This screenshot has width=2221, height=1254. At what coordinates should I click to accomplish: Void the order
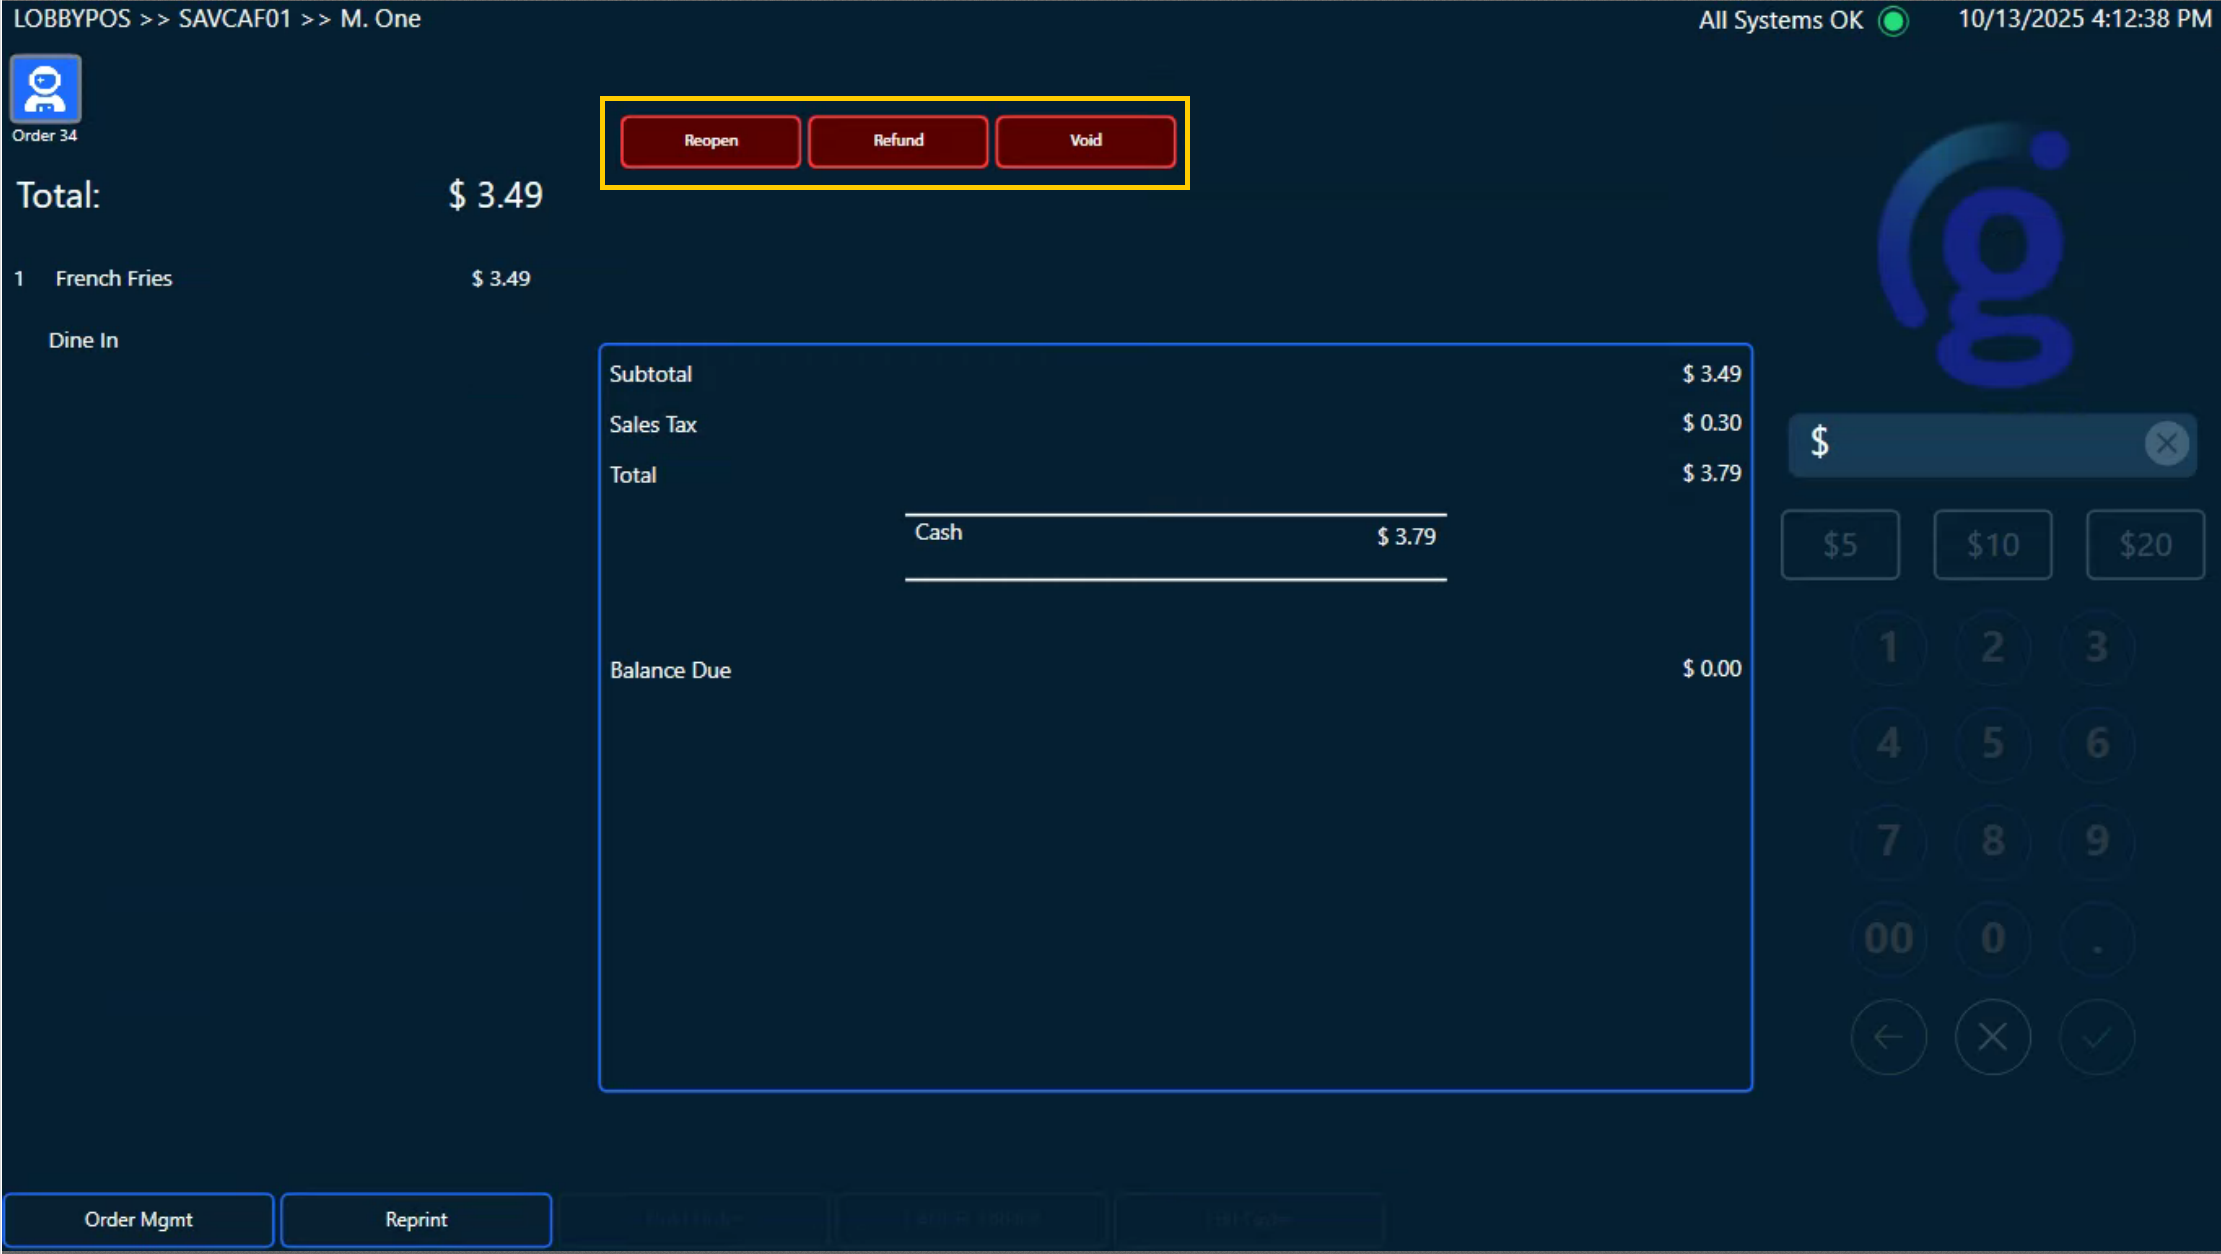tap(1085, 141)
